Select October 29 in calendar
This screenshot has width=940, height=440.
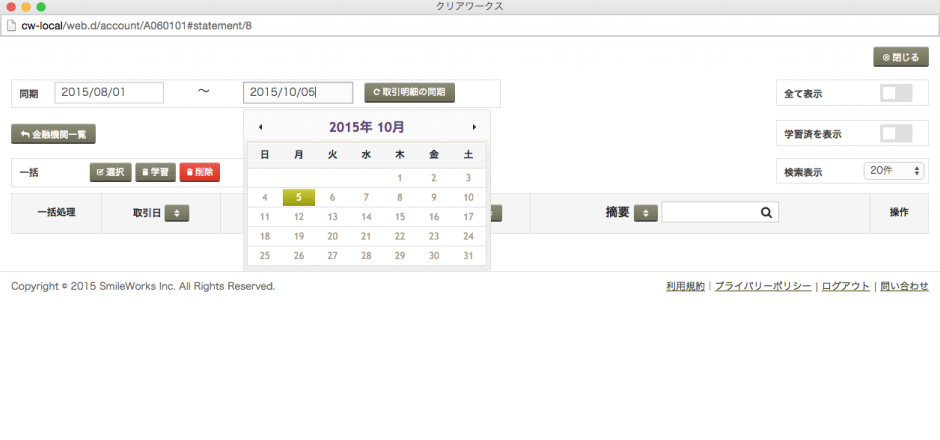click(x=400, y=256)
